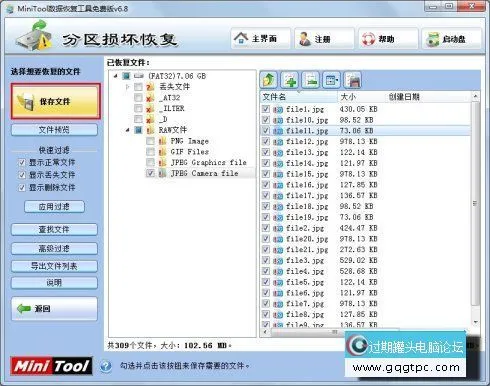Image resolution: width=490 pixels, height=386 pixels.
Task: Click the 查找文件 button
Action: [54, 229]
